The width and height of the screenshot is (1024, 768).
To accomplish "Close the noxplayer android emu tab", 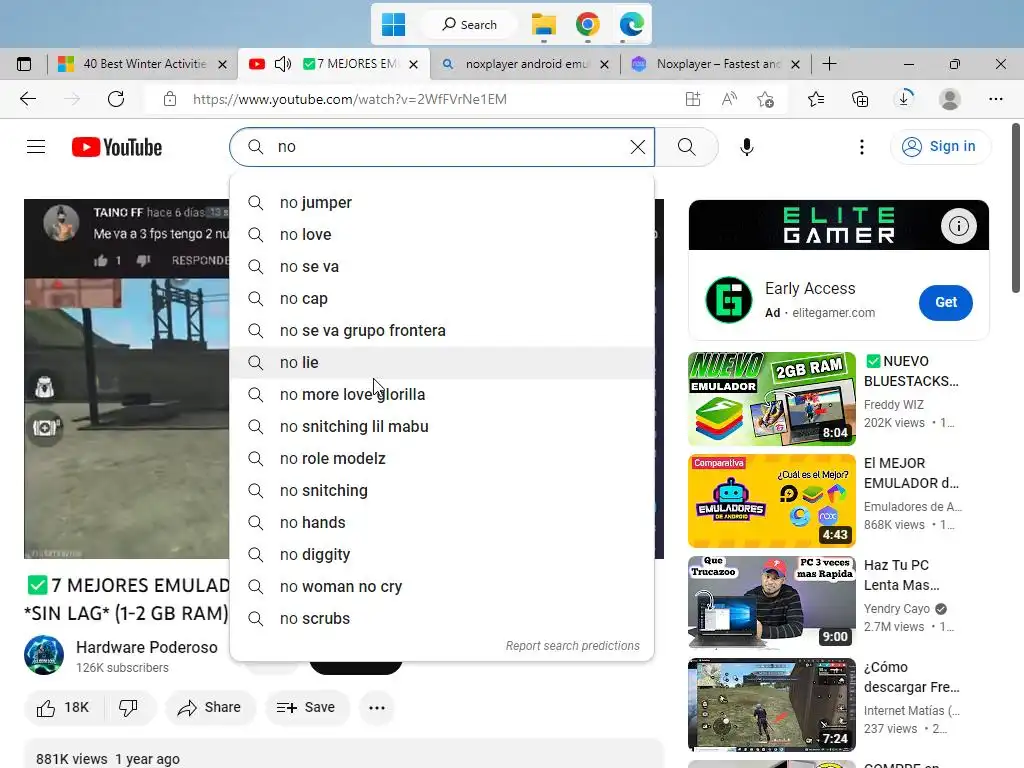I will 604,65.
